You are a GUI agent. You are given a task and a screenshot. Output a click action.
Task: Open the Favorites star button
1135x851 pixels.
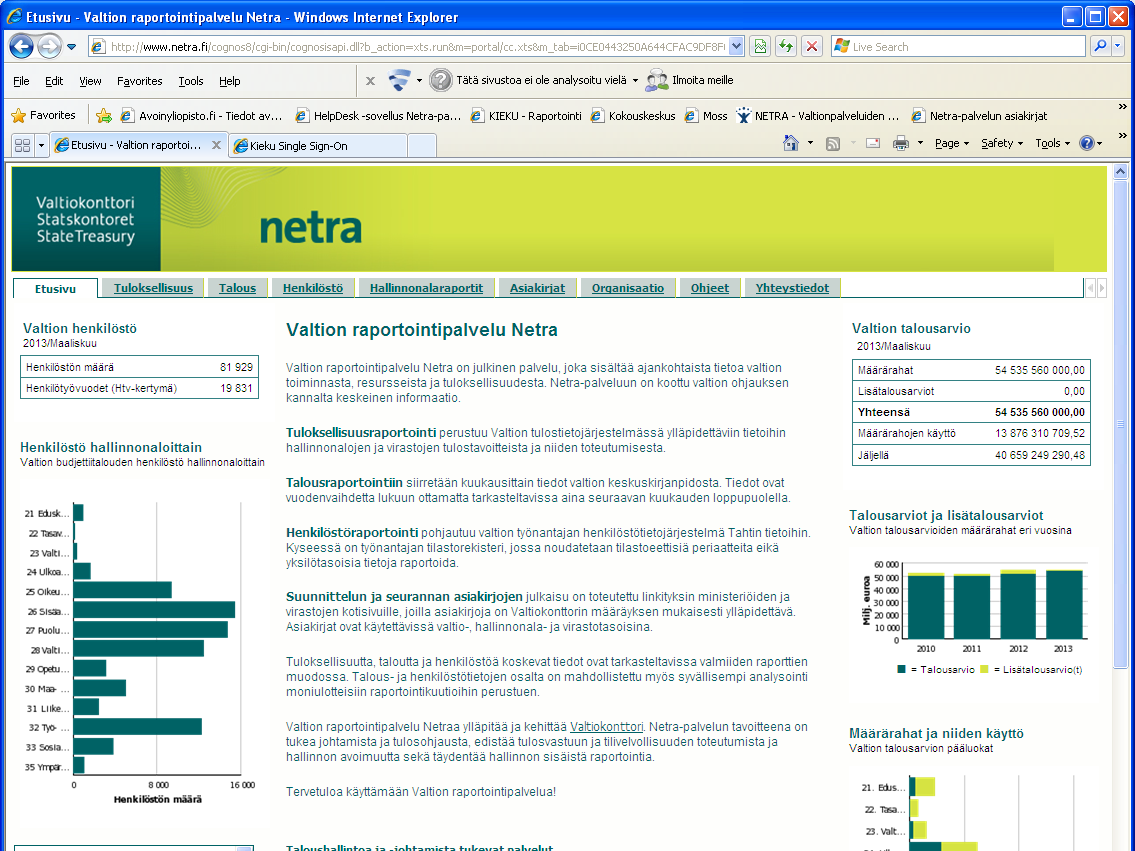[43, 115]
